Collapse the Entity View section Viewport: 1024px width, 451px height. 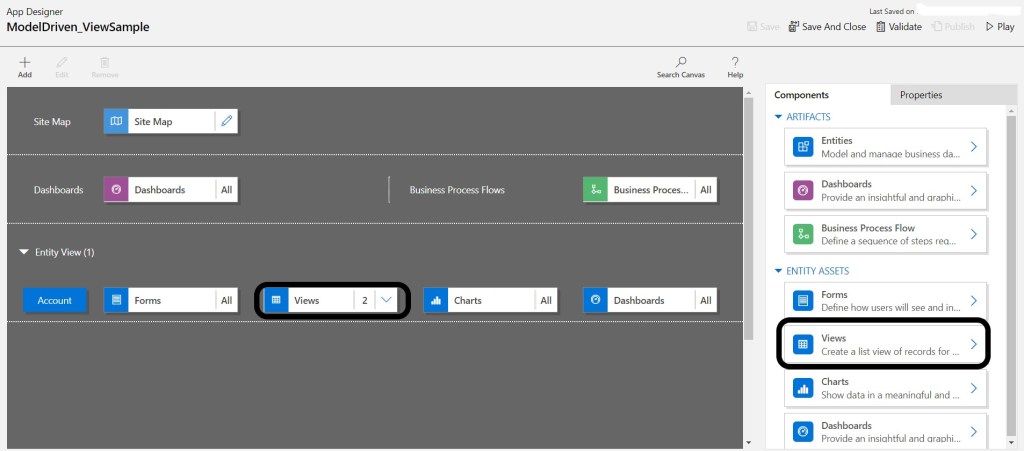pos(24,253)
